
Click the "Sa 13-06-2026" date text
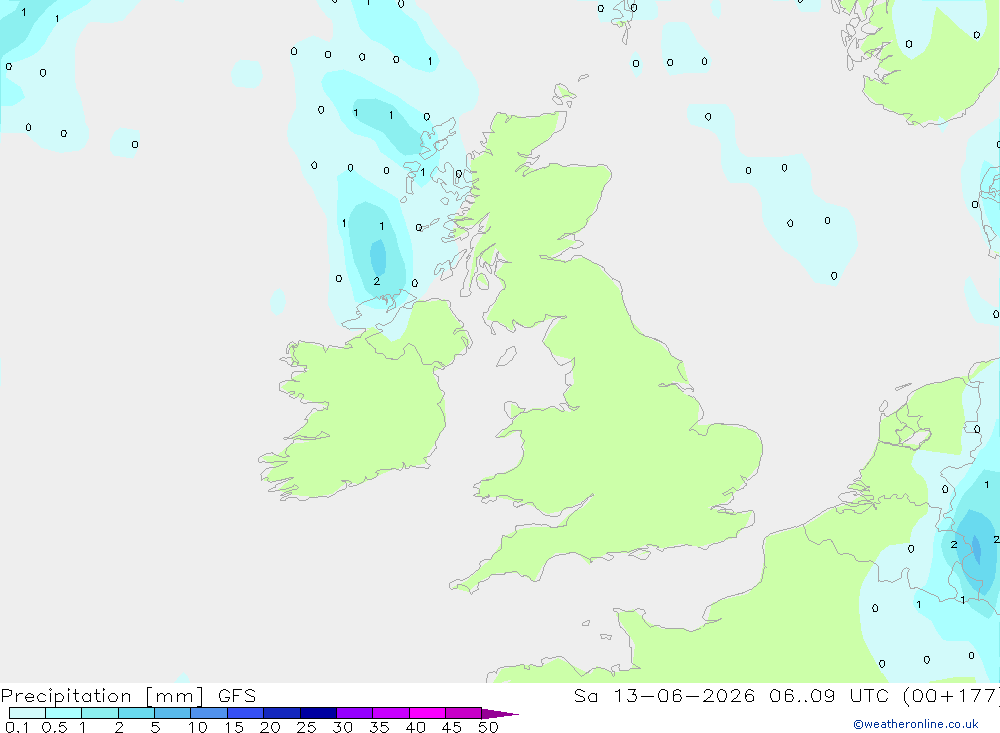(x=664, y=695)
